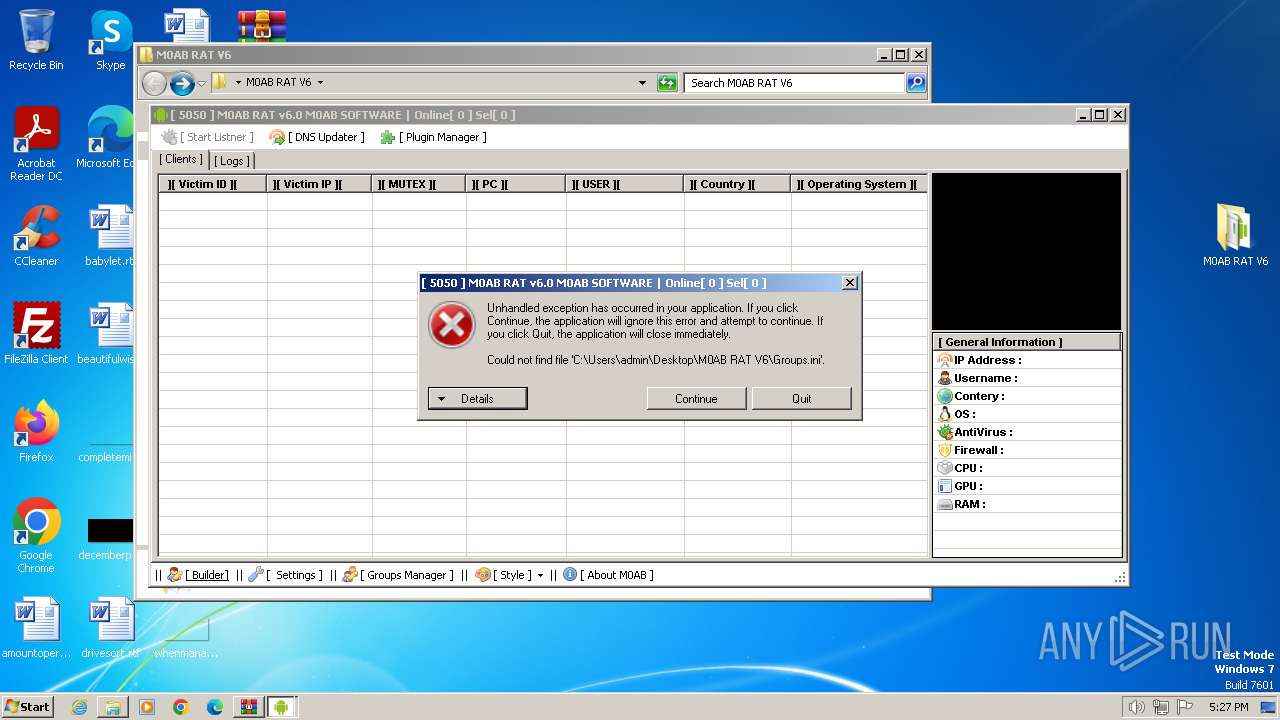Open the Builder from the bottom toolbar

click(198, 575)
